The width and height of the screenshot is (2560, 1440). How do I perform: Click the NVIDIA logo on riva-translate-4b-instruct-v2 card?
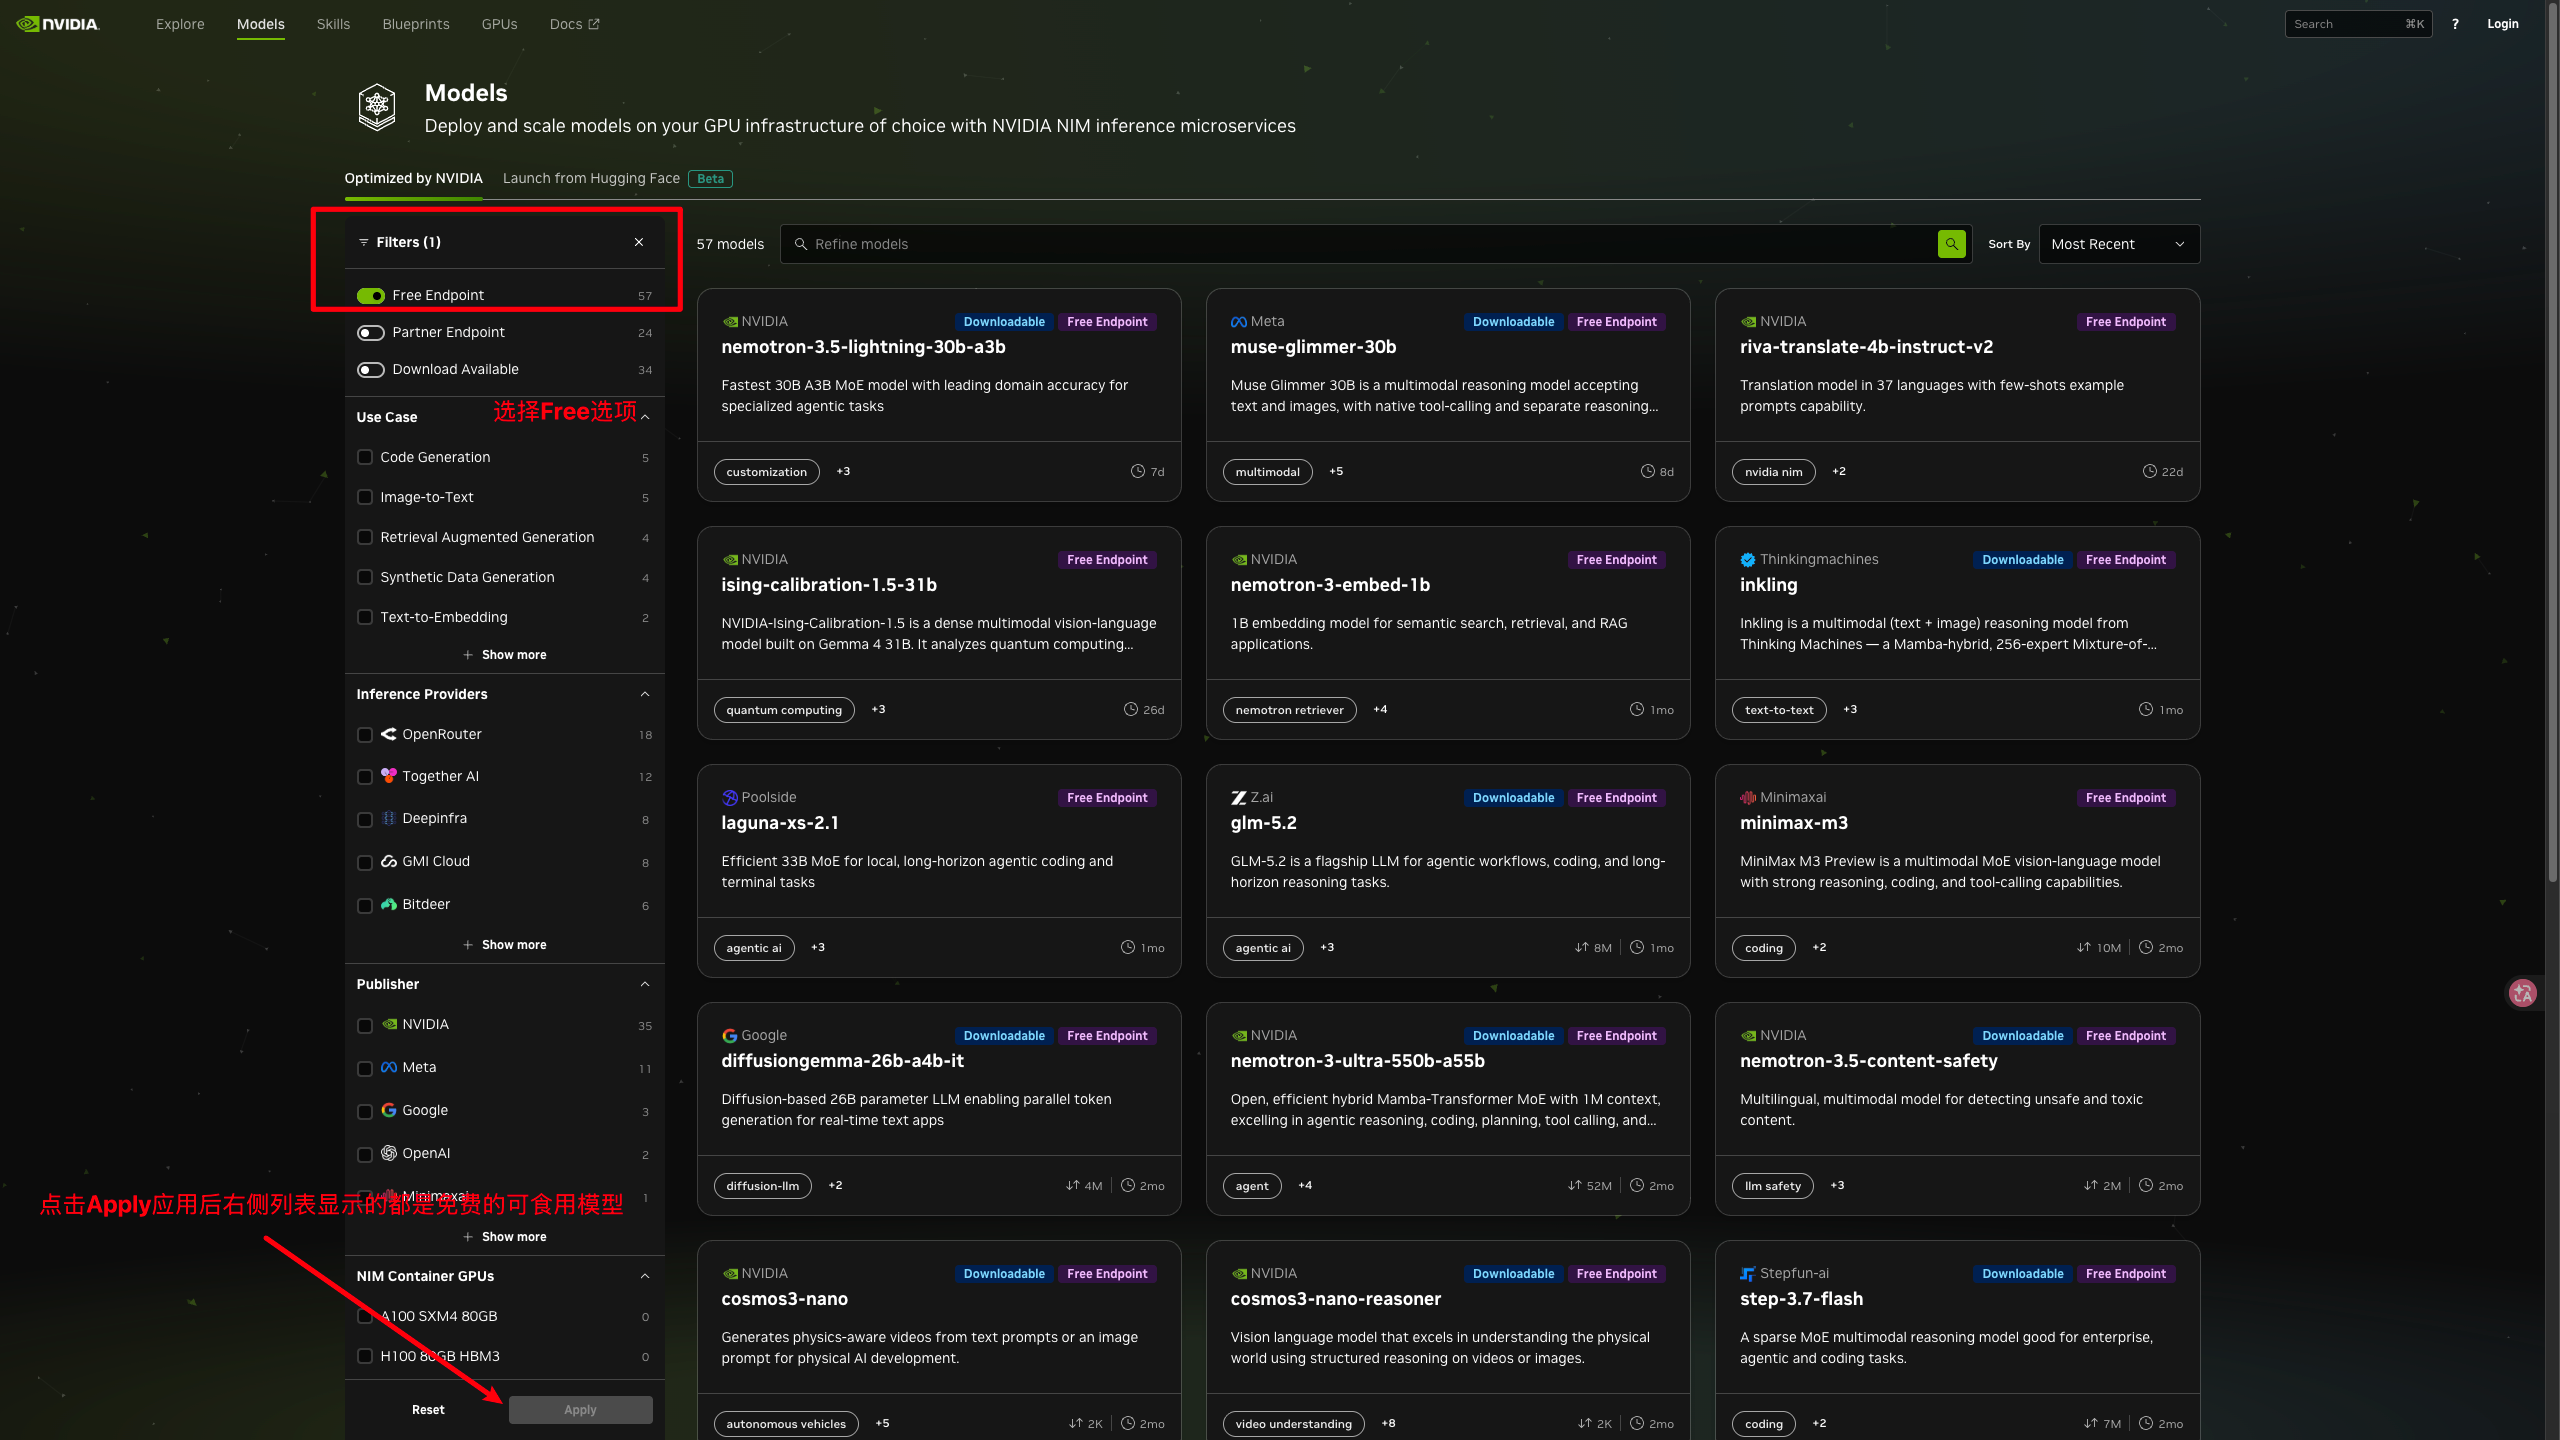click(x=1748, y=322)
